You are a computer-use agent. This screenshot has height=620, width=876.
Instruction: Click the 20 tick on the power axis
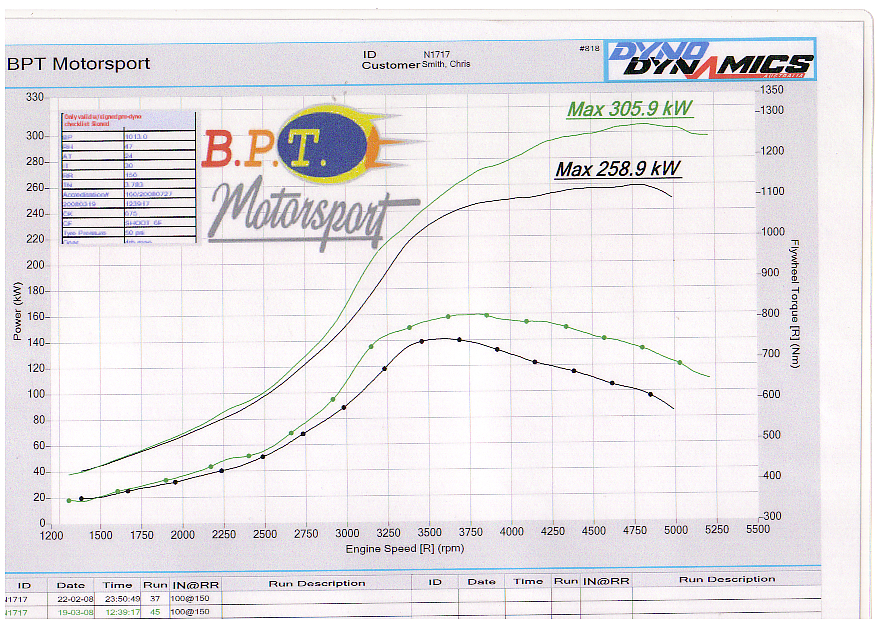point(38,498)
